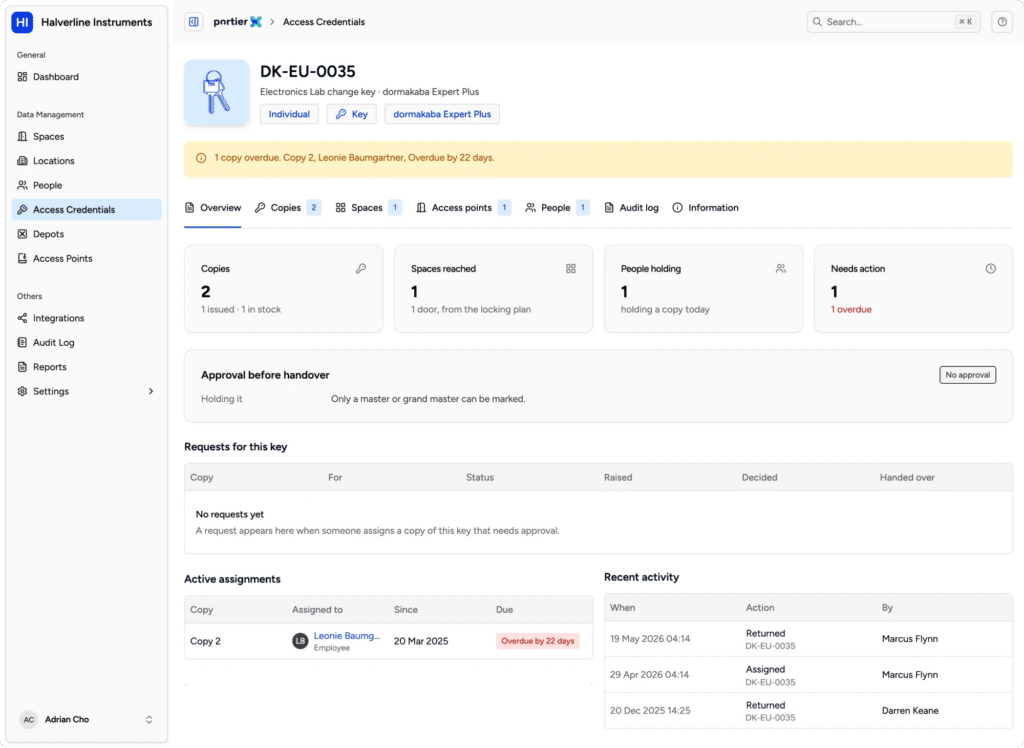1024x748 pixels.
Task: Open Reports in sidebar
Action: tap(86, 366)
